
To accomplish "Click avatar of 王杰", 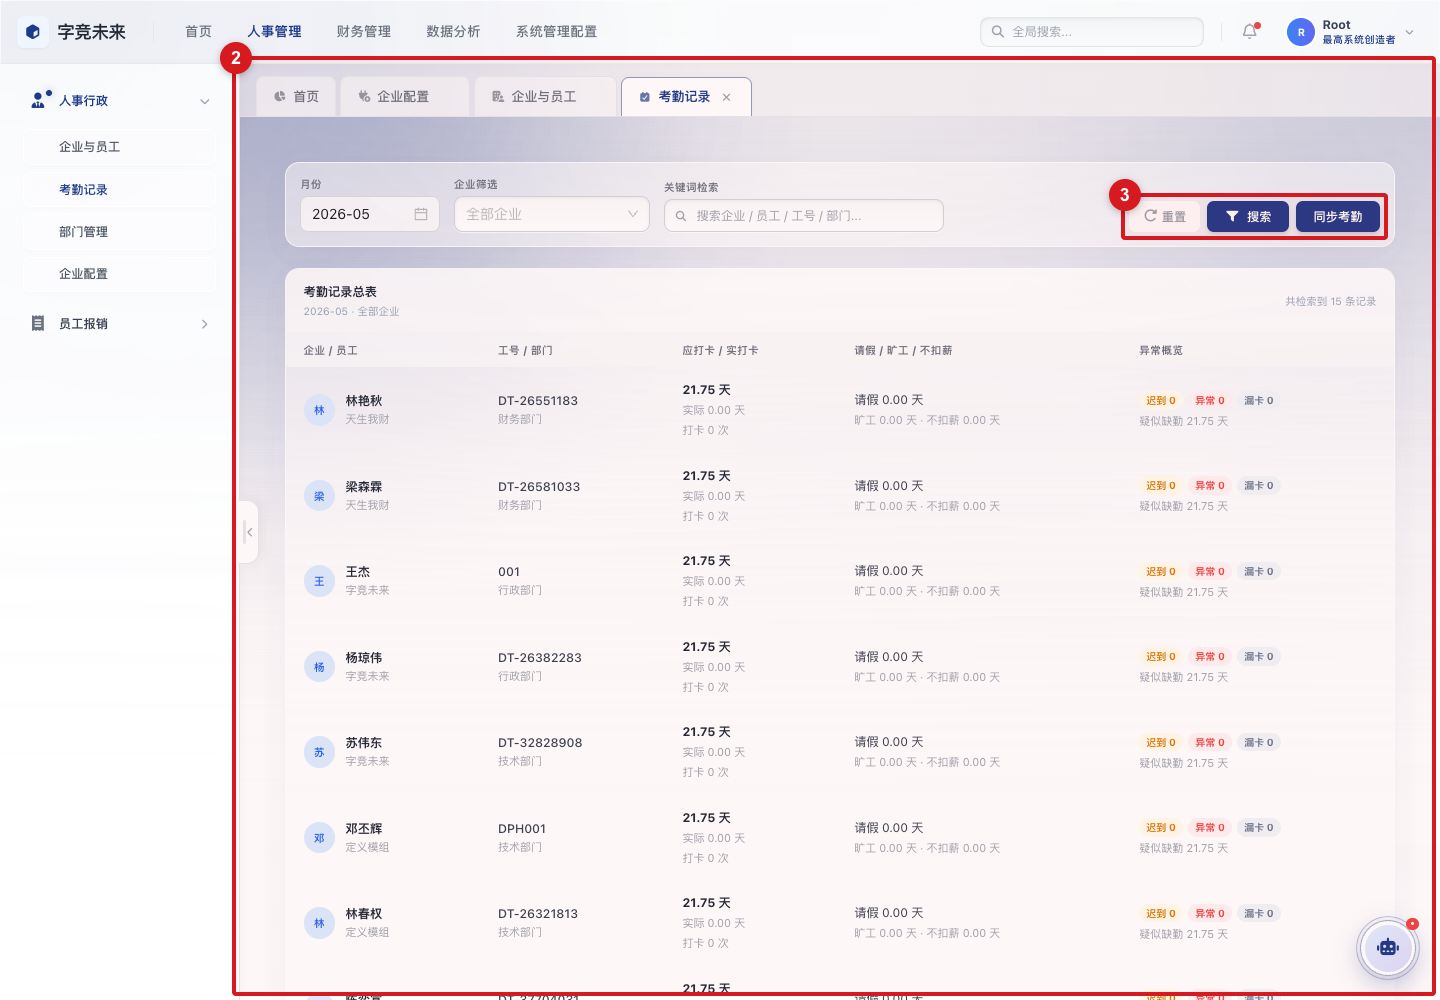I will pos(319,581).
